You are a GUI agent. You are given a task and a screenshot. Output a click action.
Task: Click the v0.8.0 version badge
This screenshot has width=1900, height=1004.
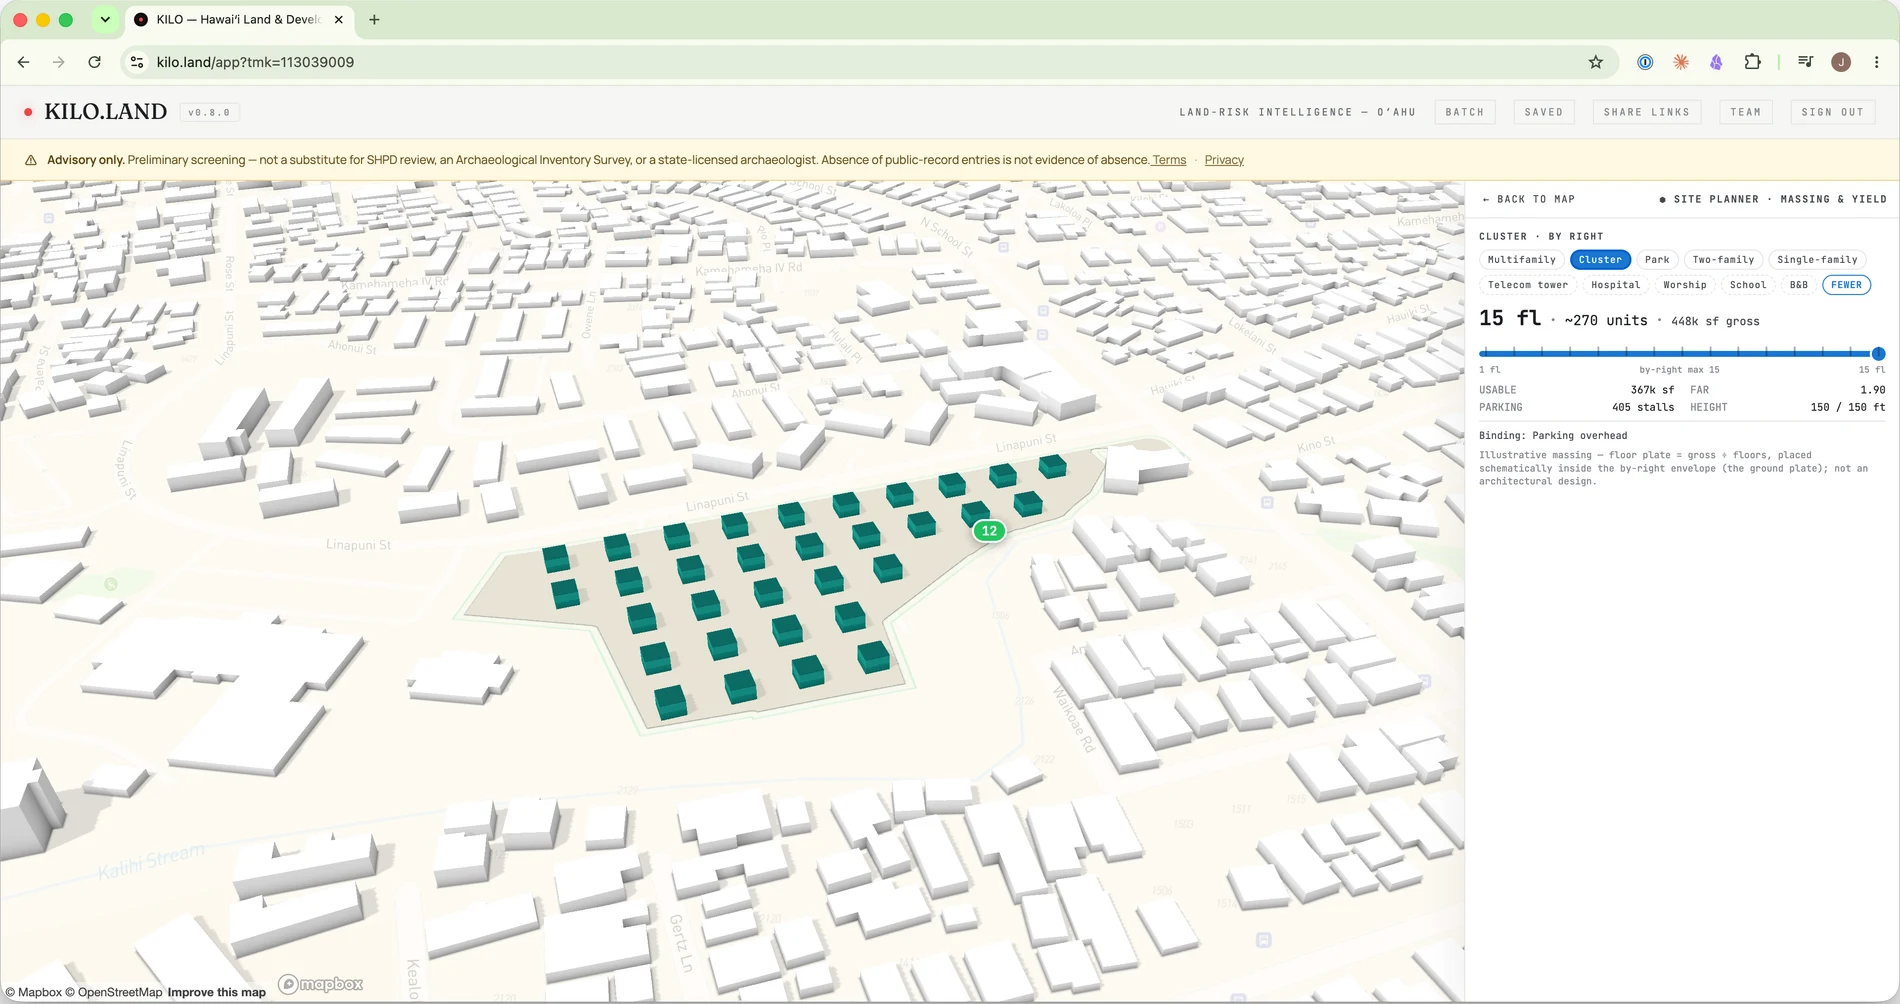tap(209, 112)
